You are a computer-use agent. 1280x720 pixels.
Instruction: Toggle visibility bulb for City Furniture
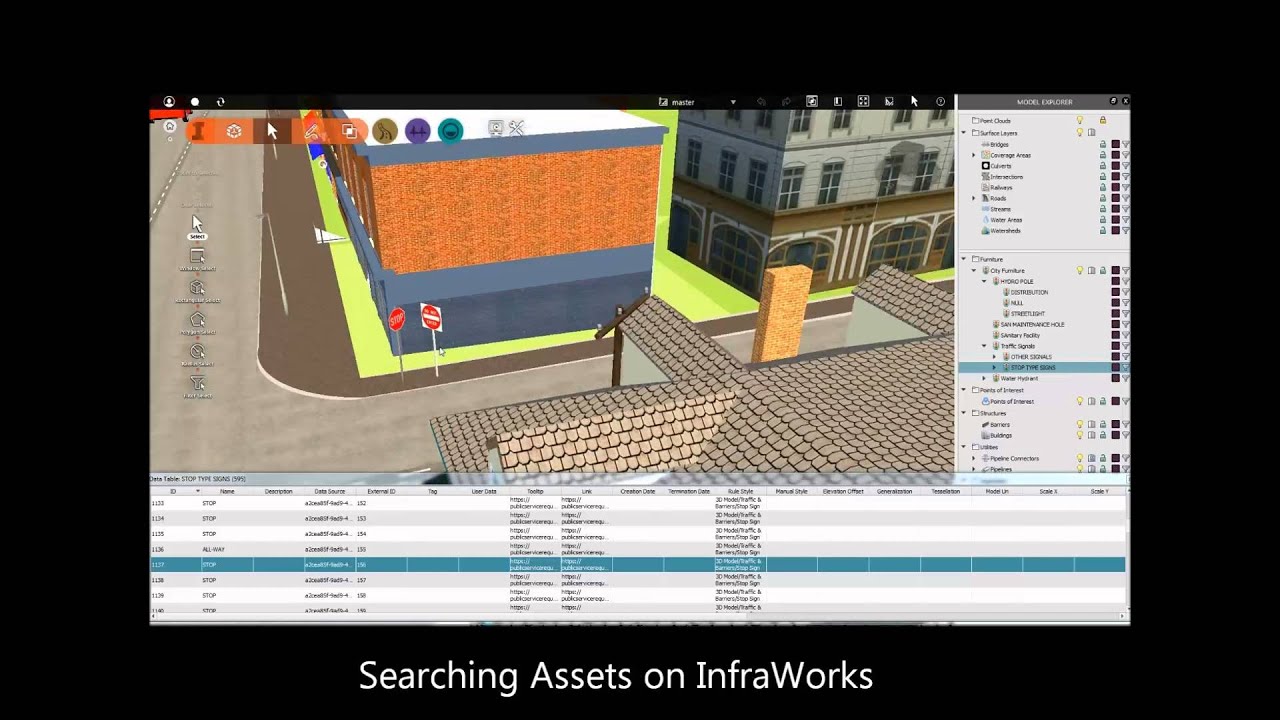click(x=1079, y=270)
